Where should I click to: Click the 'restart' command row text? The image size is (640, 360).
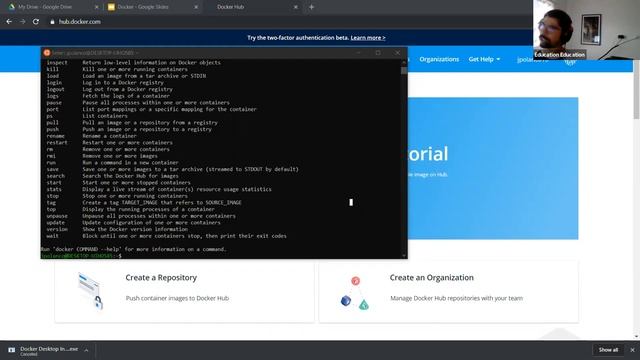click(109, 142)
